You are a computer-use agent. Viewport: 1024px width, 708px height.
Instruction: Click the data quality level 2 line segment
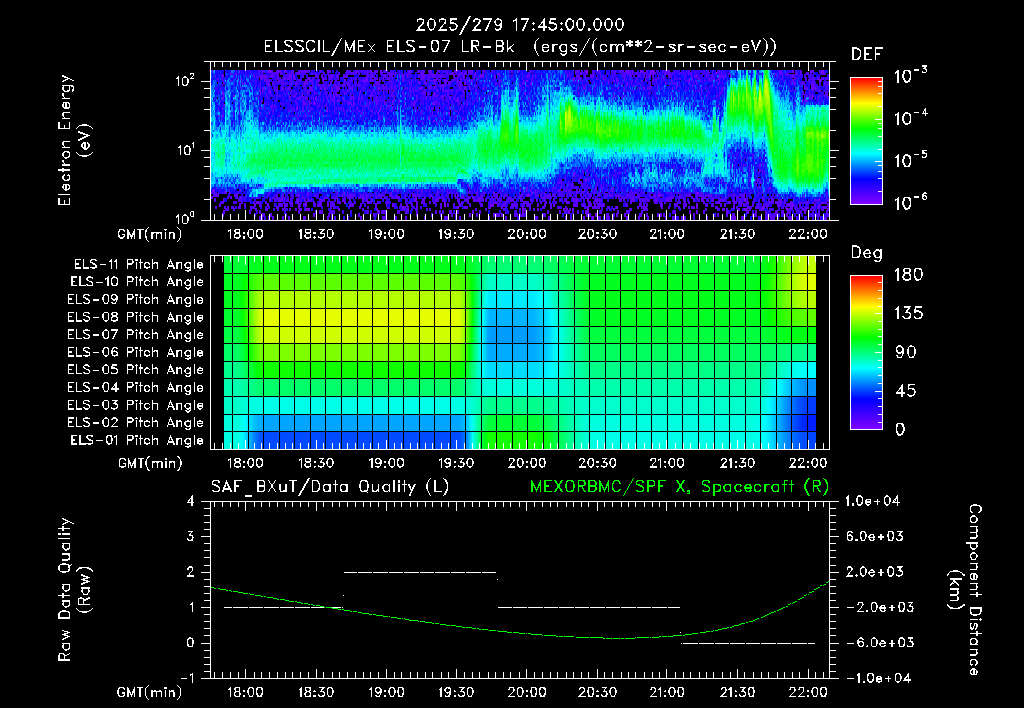click(420, 572)
